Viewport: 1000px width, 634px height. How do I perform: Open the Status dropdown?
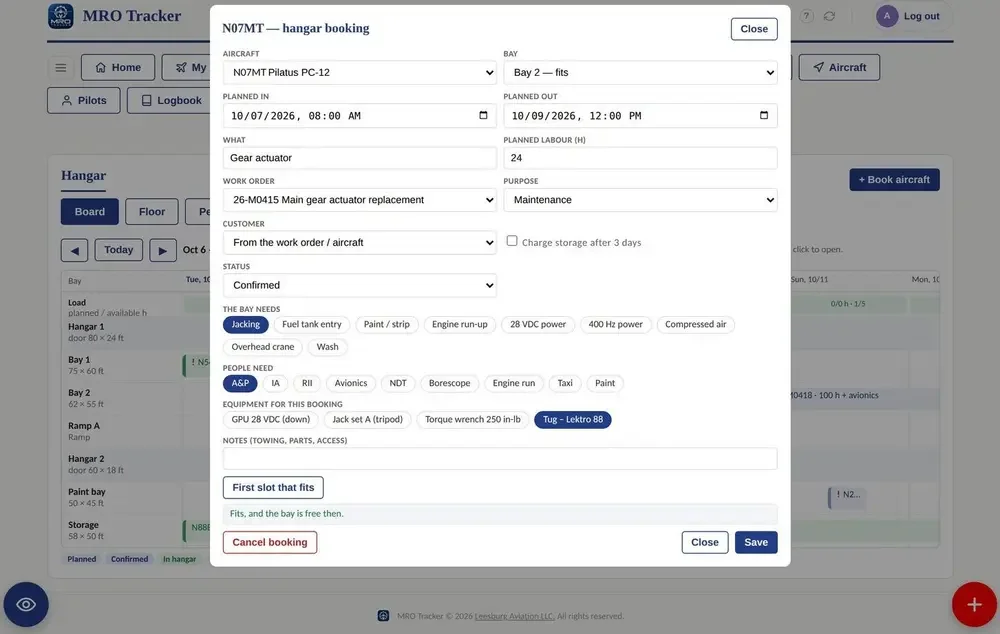pyautogui.click(x=360, y=286)
